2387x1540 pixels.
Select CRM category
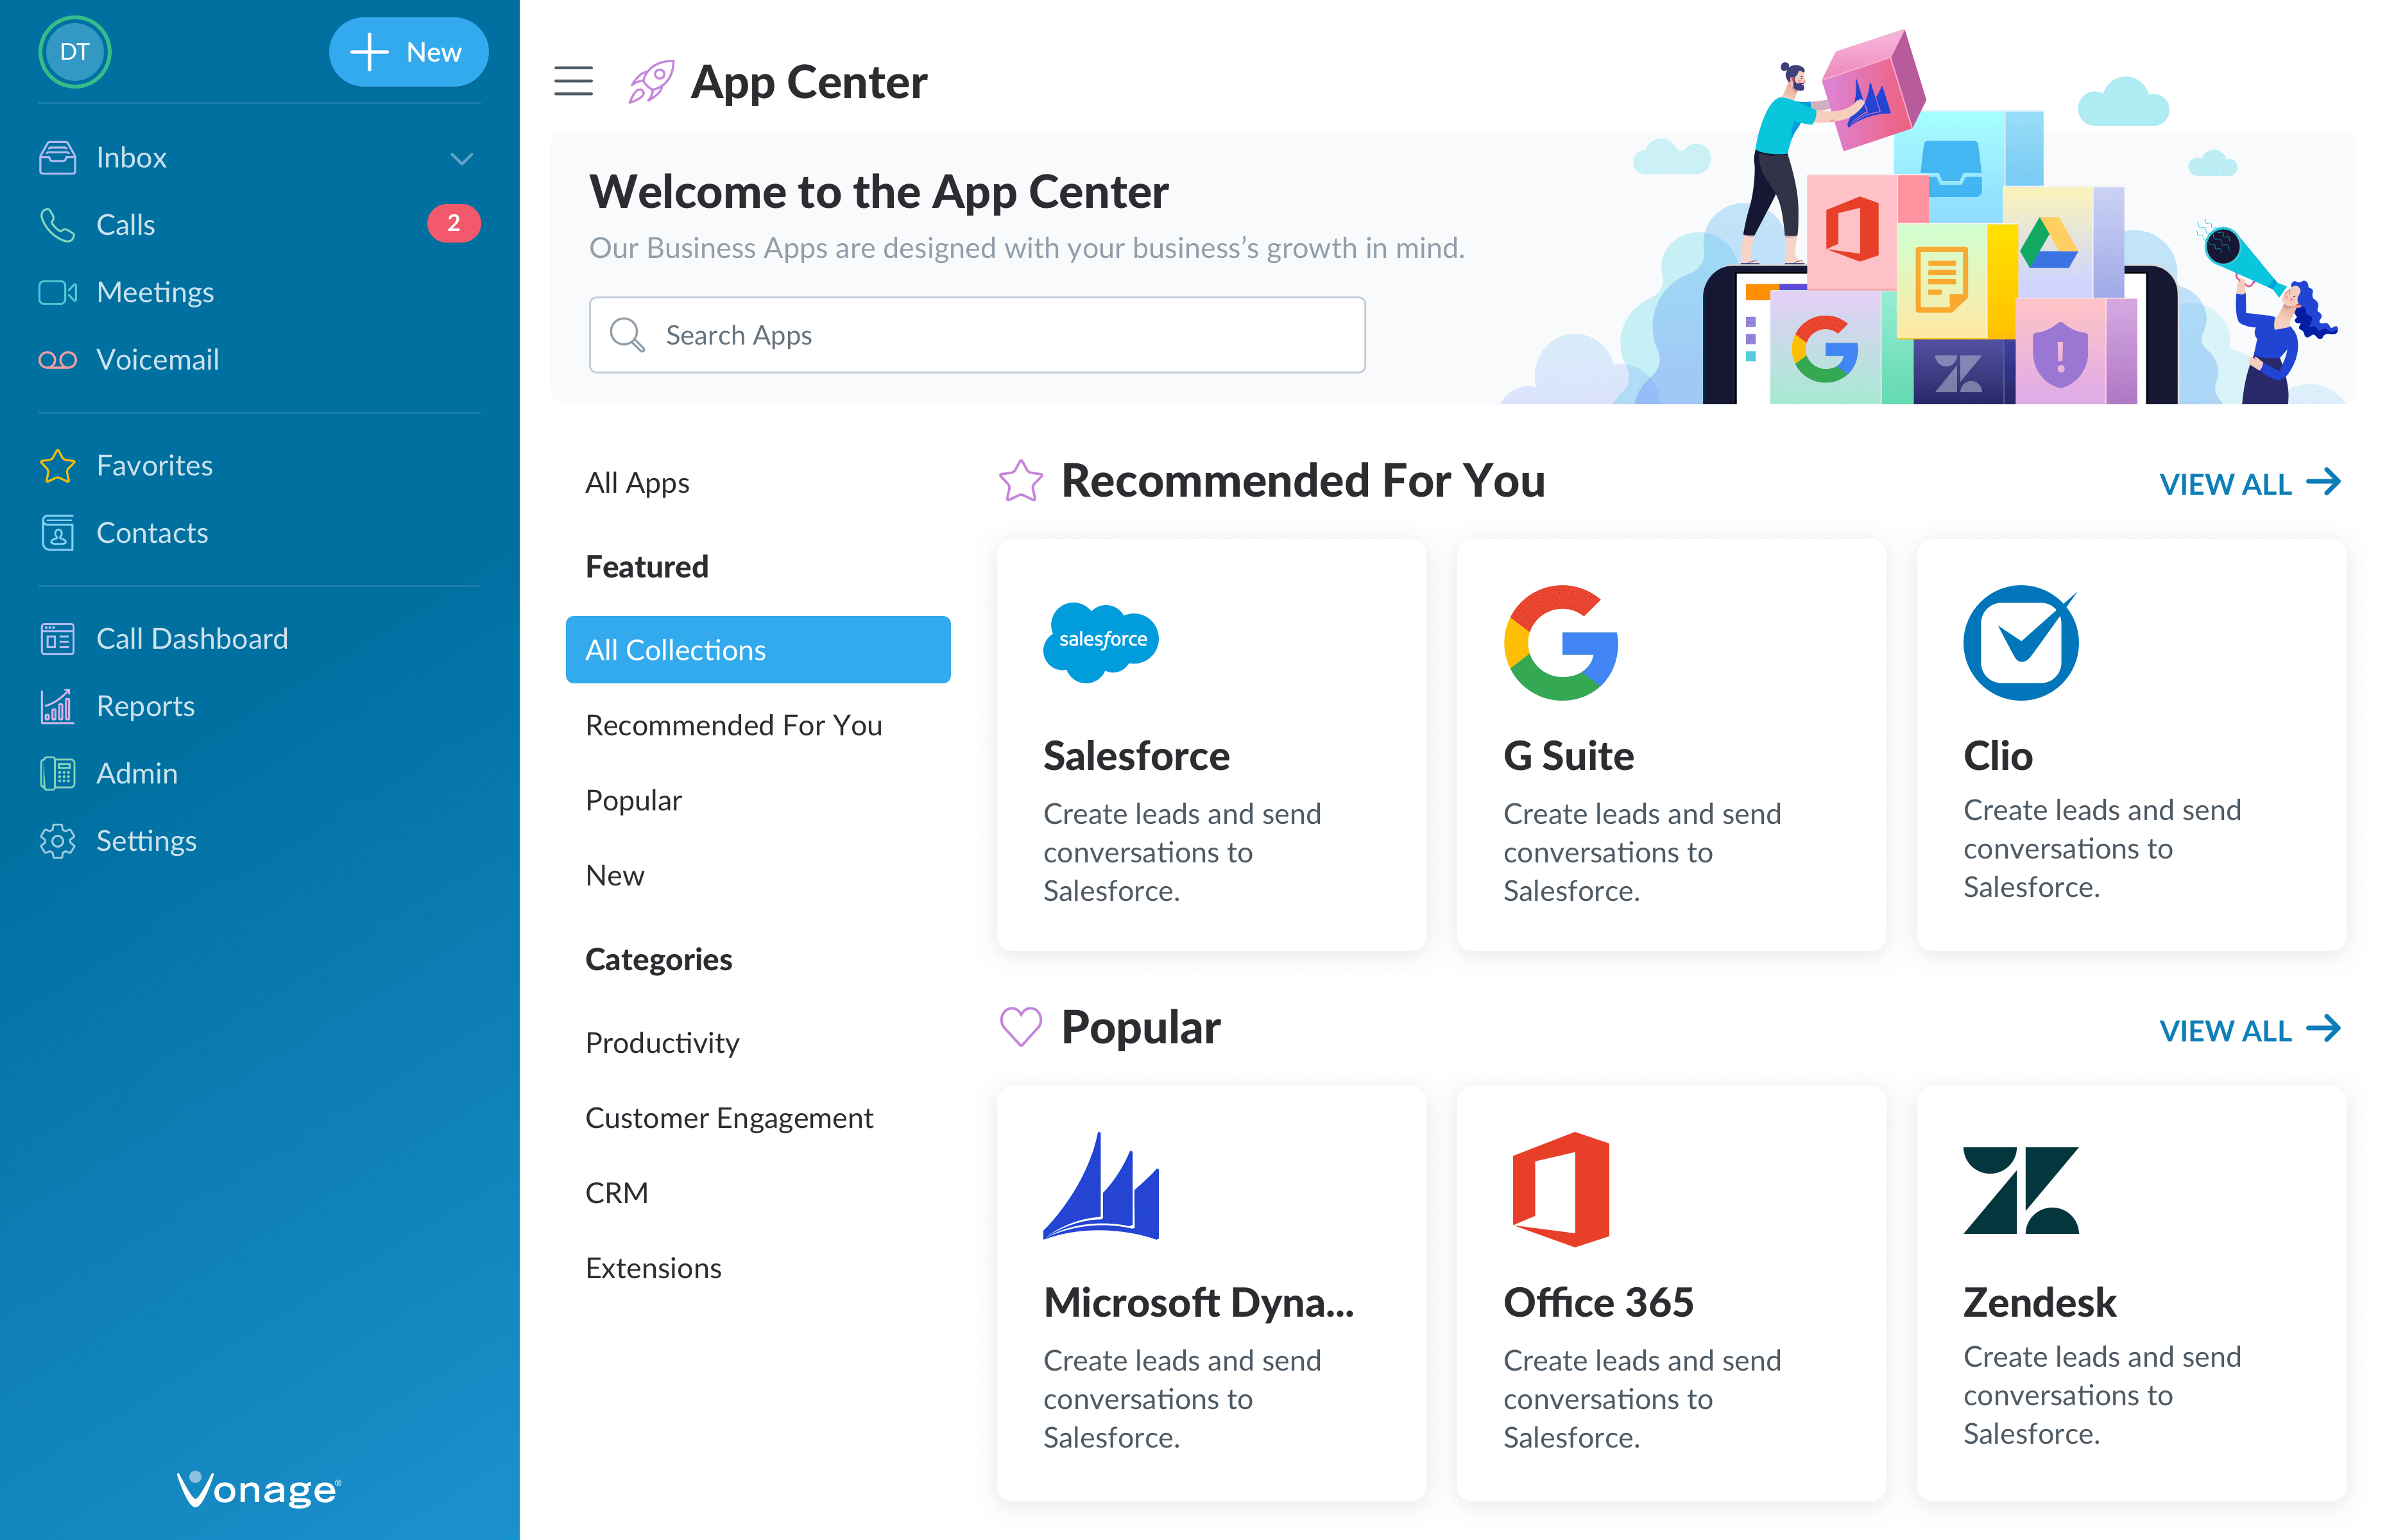tap(616, 1193)
